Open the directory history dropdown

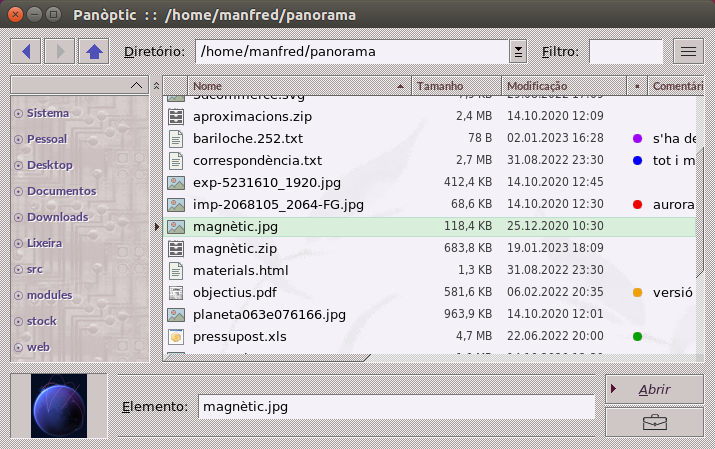(x=518, y=52)
